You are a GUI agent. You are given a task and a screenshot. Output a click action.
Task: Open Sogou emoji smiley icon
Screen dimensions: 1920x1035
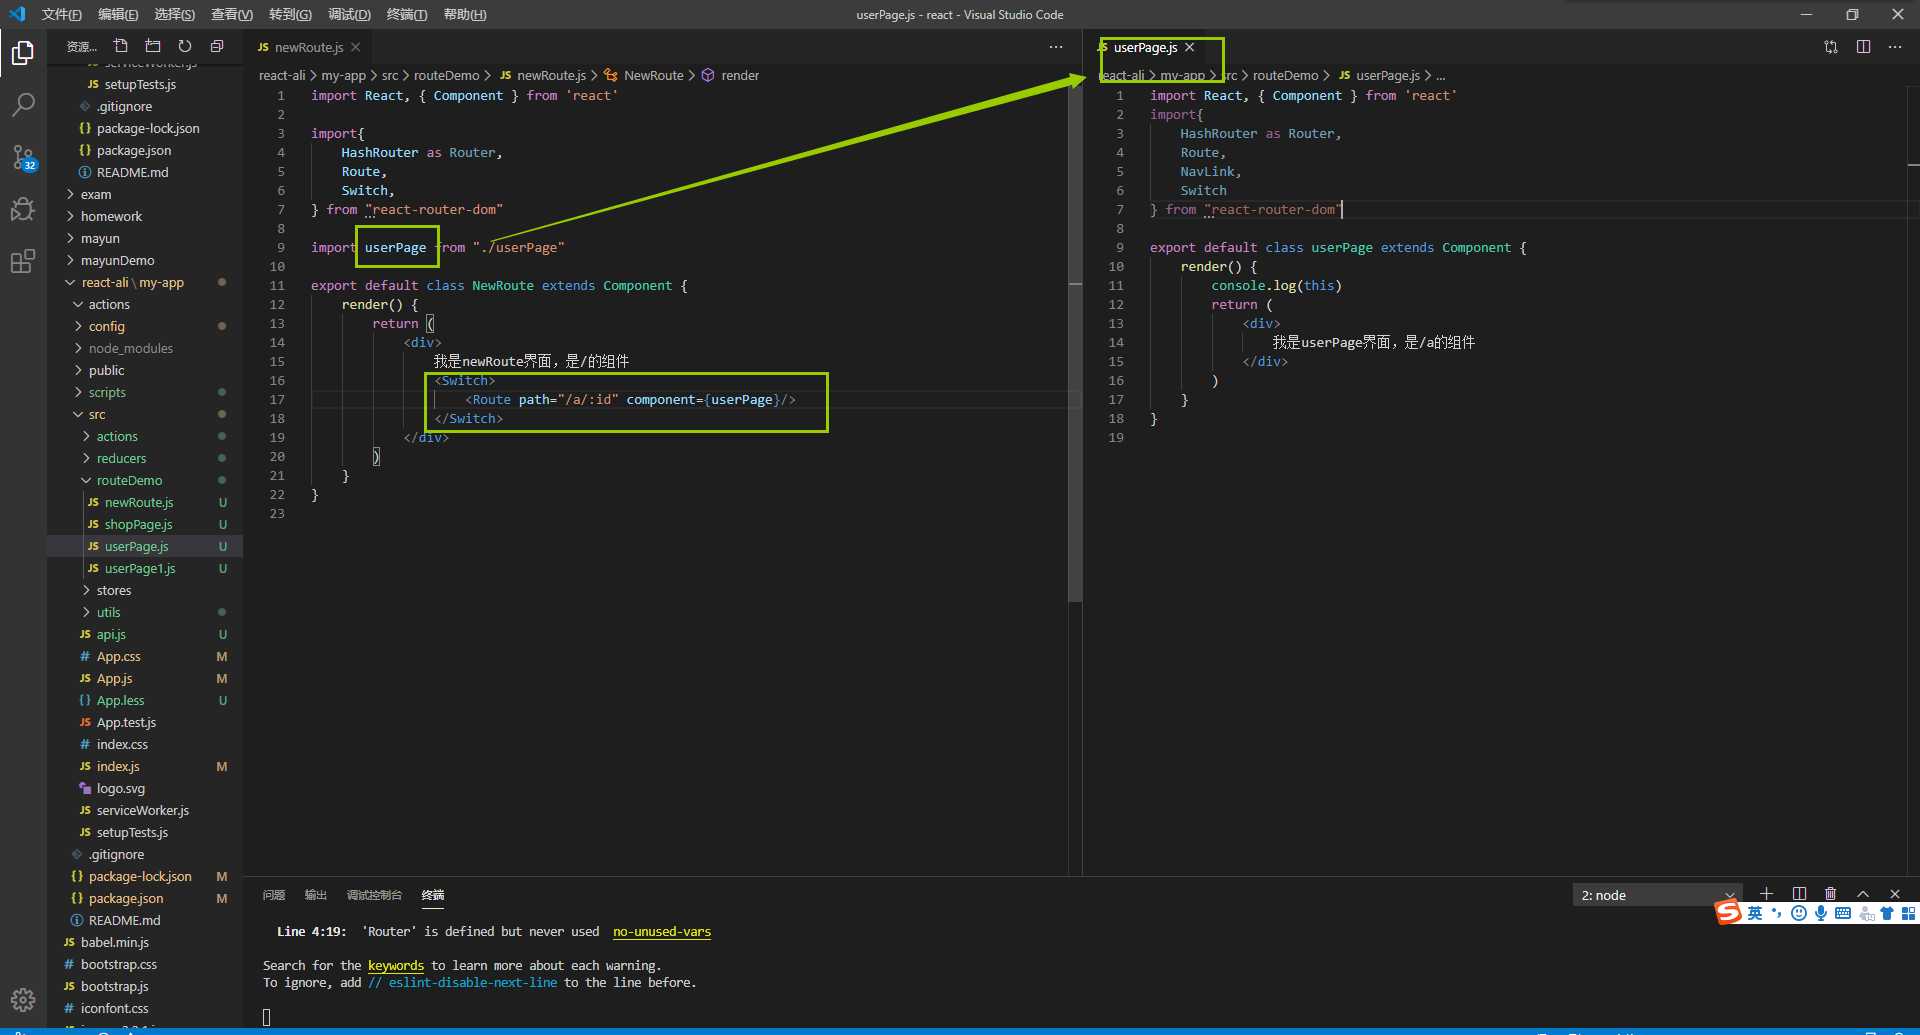point(1798,913)
